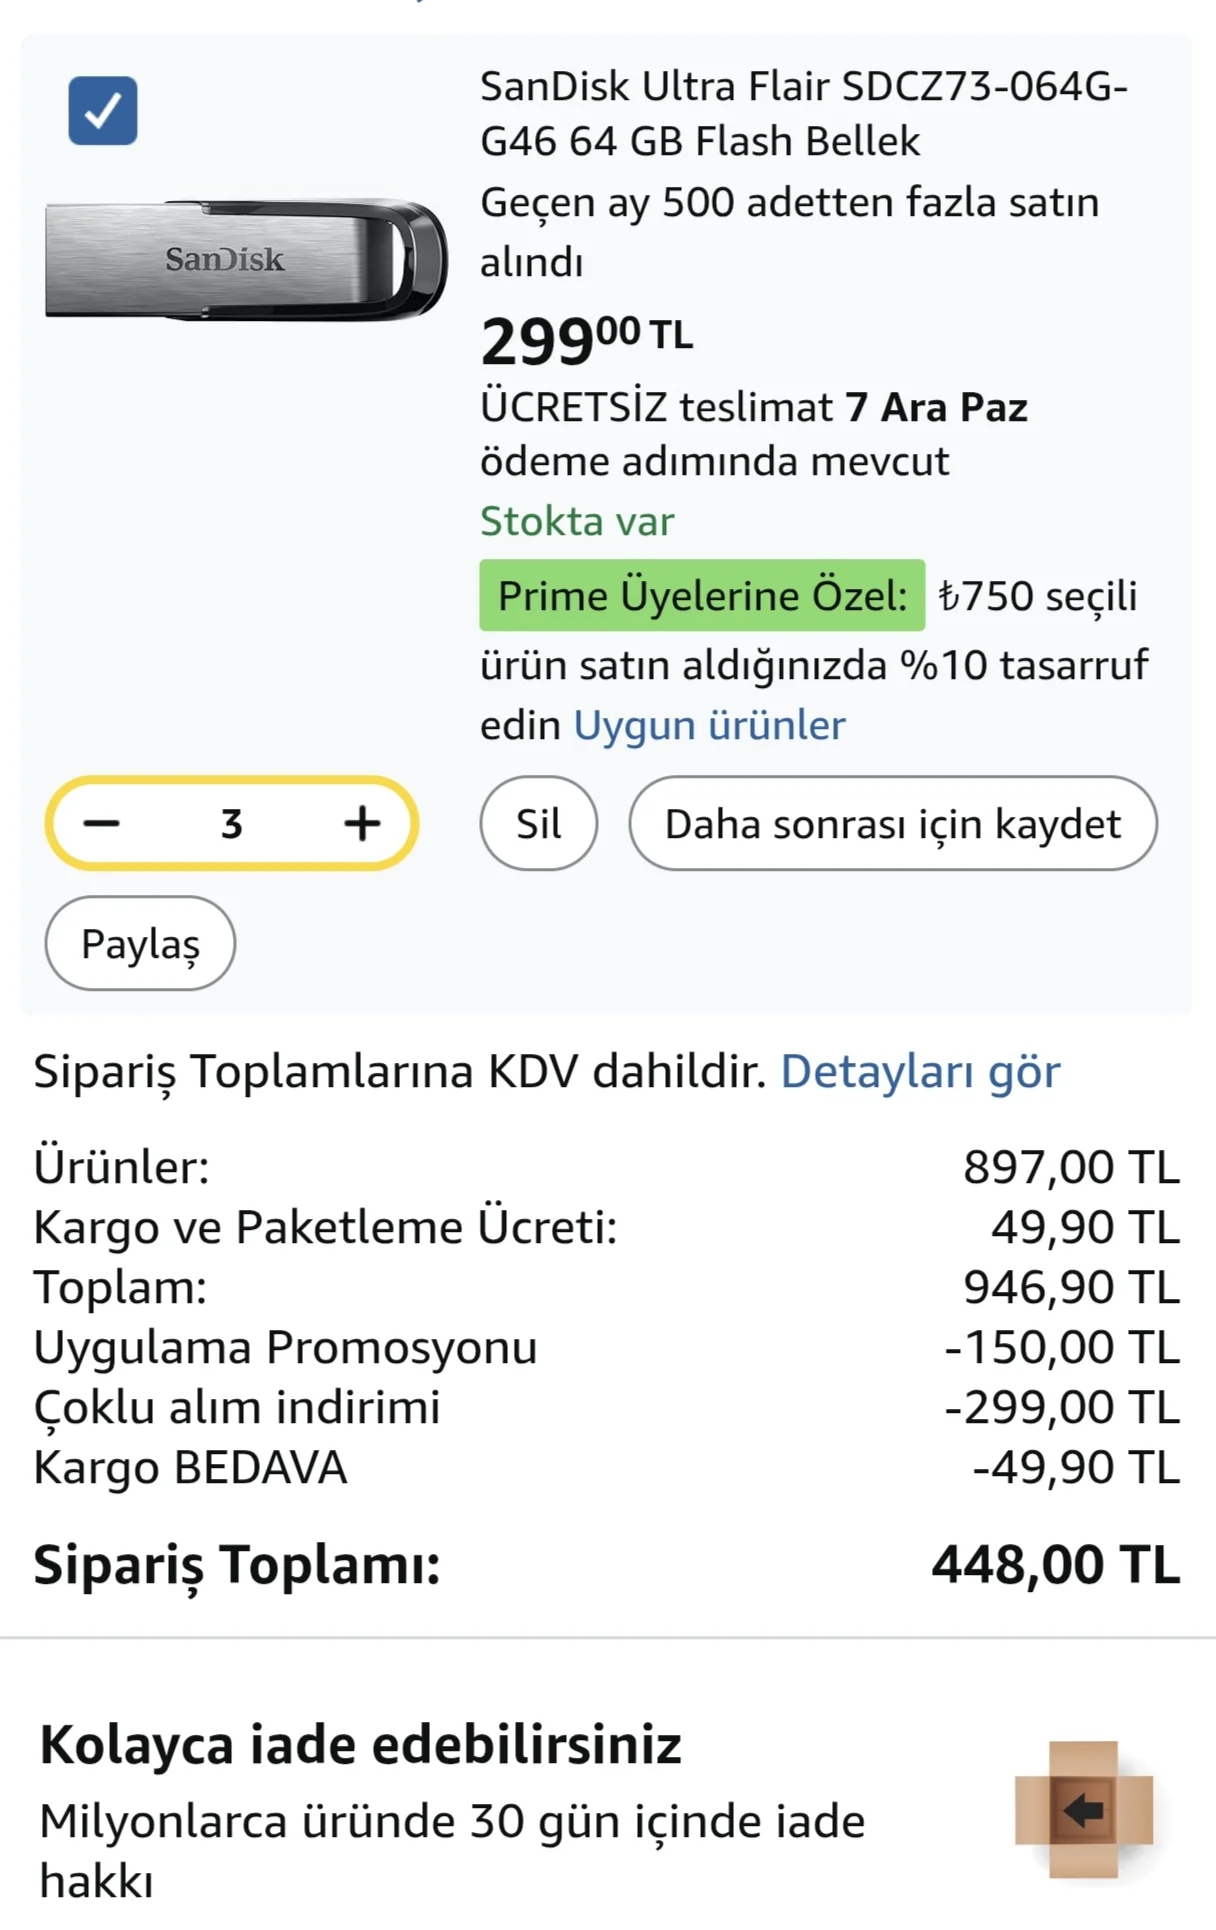
Task: Increase quantity with the plus icon
Action: (x=362, y=824)
